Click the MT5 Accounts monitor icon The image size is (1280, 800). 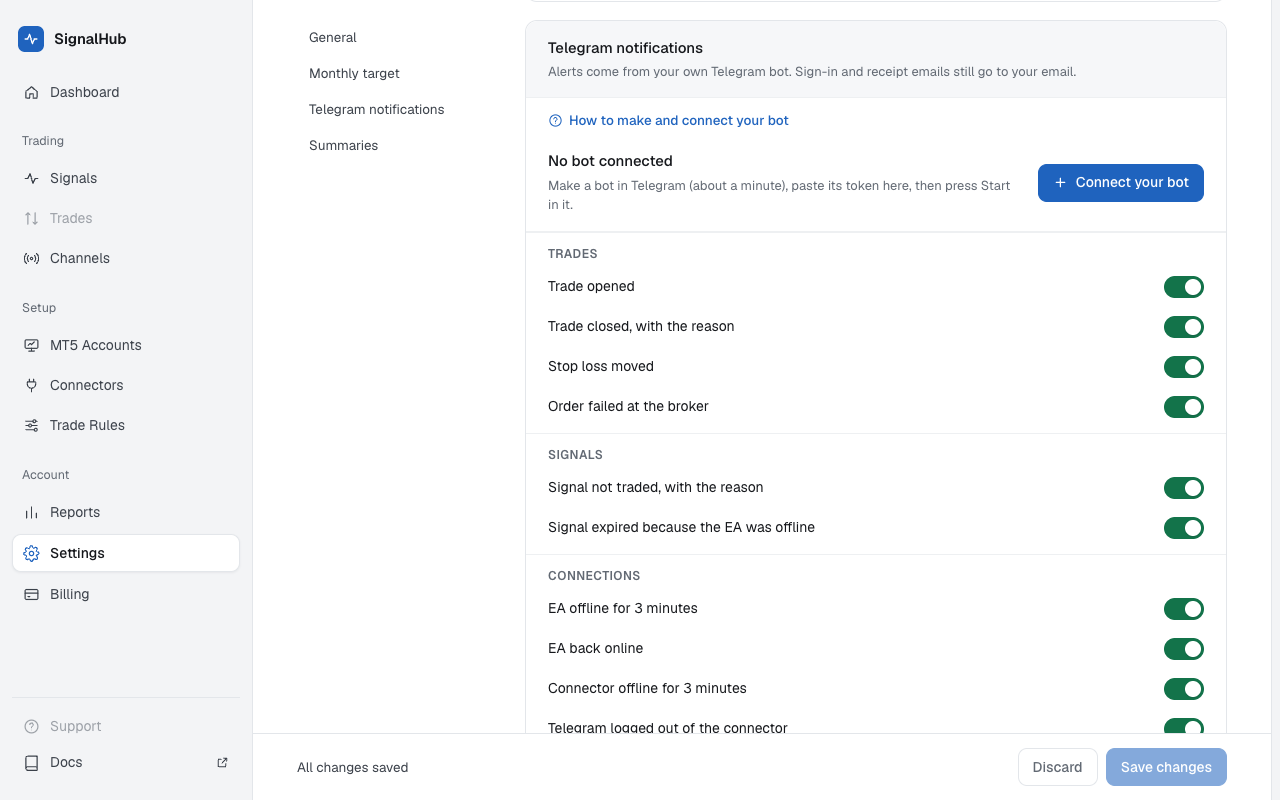coord(31,345)
